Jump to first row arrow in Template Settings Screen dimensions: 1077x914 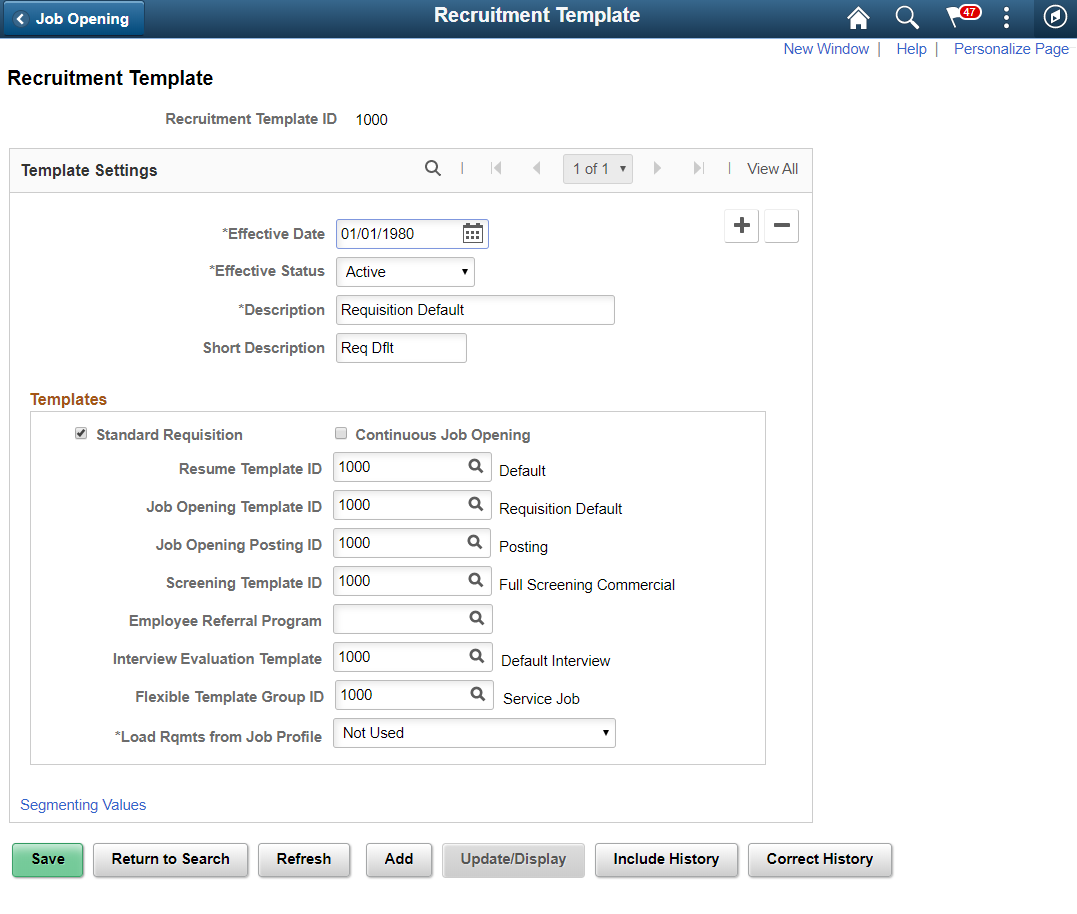[496, 168]
